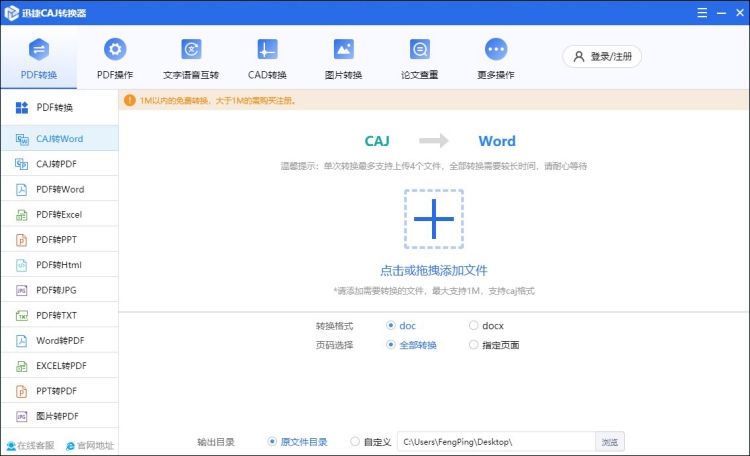Click the PDF转Html sidebar icon

point(22,265)
